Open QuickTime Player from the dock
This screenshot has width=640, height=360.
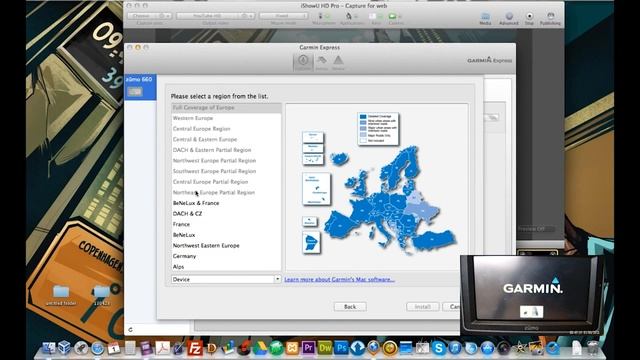coord(553,348)
